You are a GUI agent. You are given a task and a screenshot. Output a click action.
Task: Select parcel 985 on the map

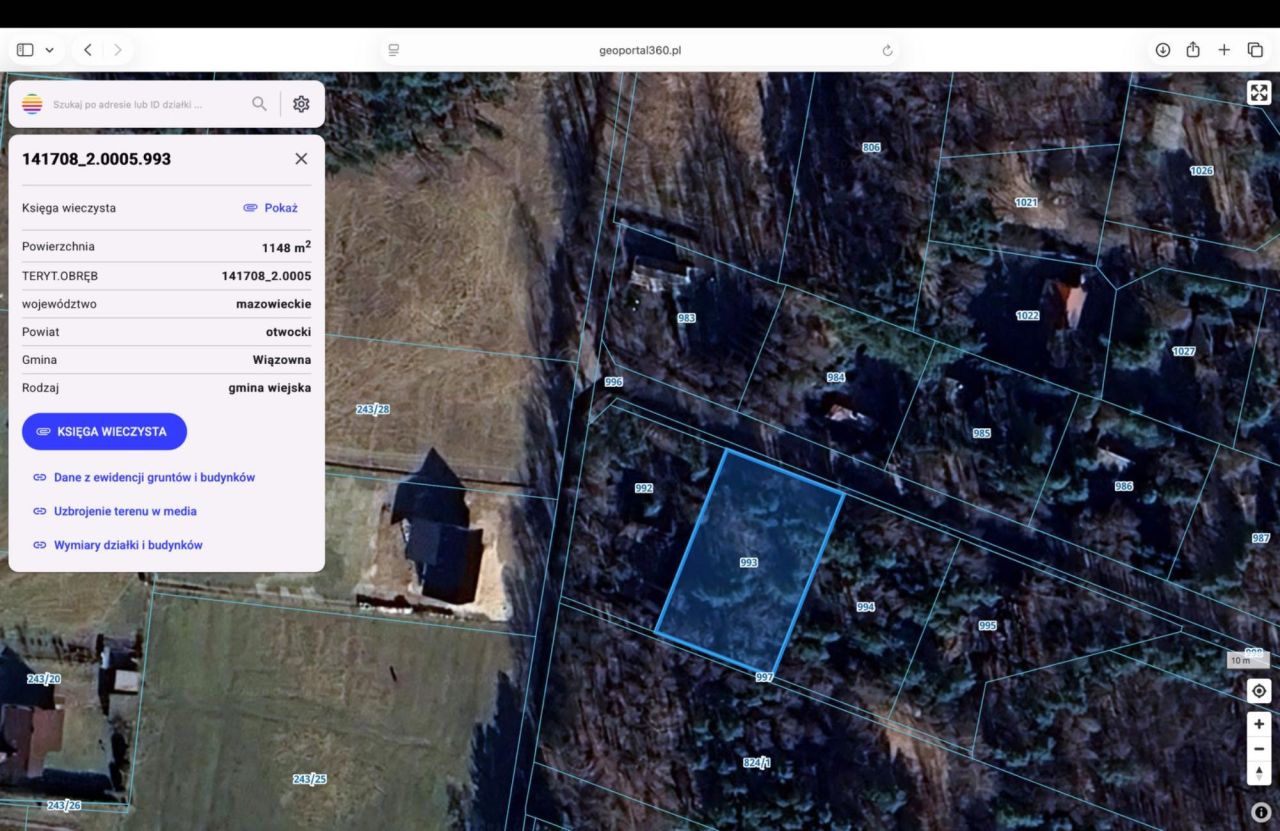click(982, 434)
